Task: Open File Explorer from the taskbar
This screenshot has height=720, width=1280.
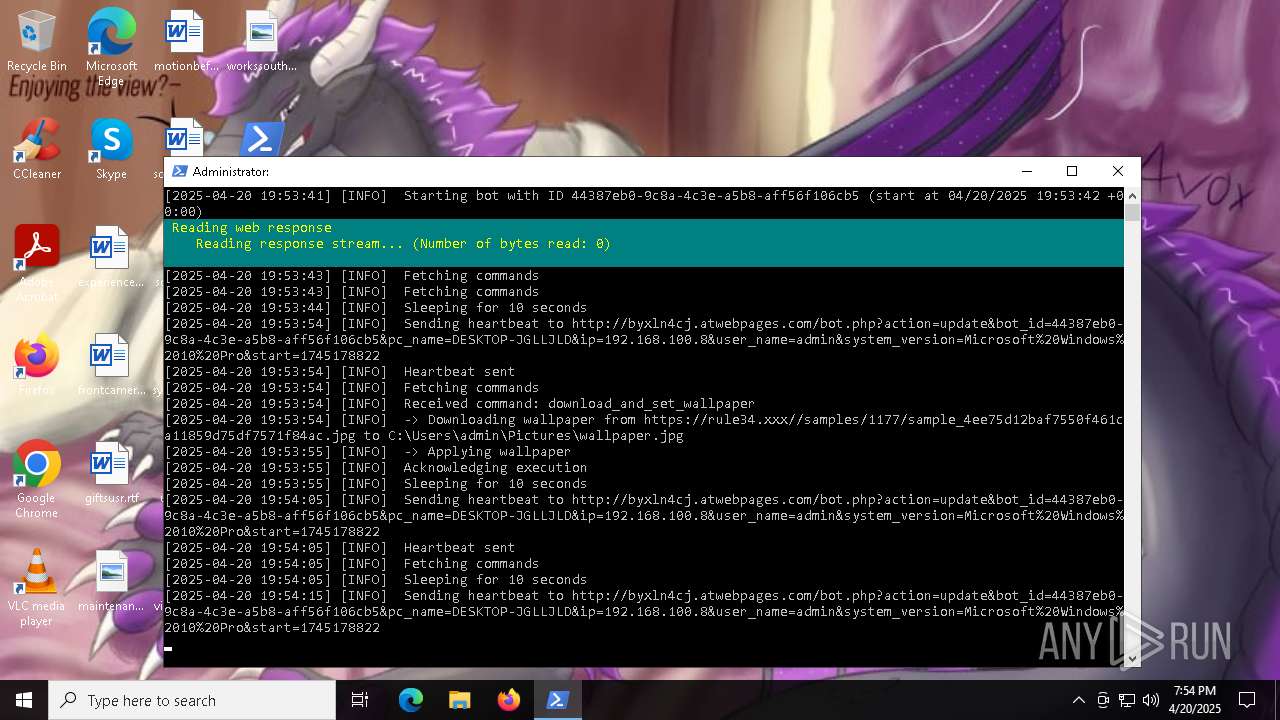Action: (459, 700)
